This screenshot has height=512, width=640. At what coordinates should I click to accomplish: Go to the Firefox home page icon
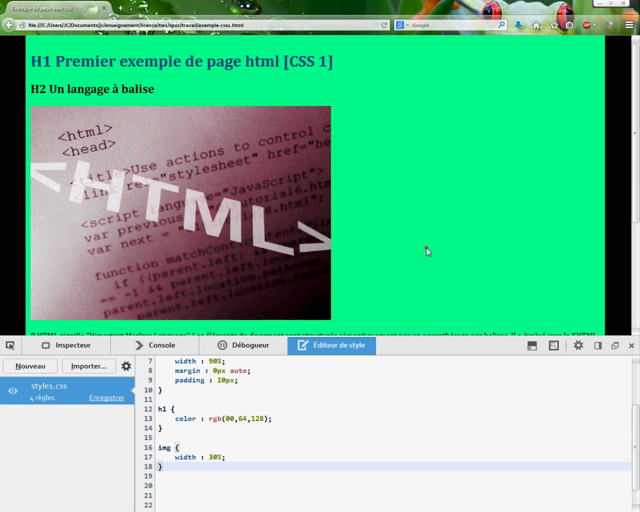[536, 24]
